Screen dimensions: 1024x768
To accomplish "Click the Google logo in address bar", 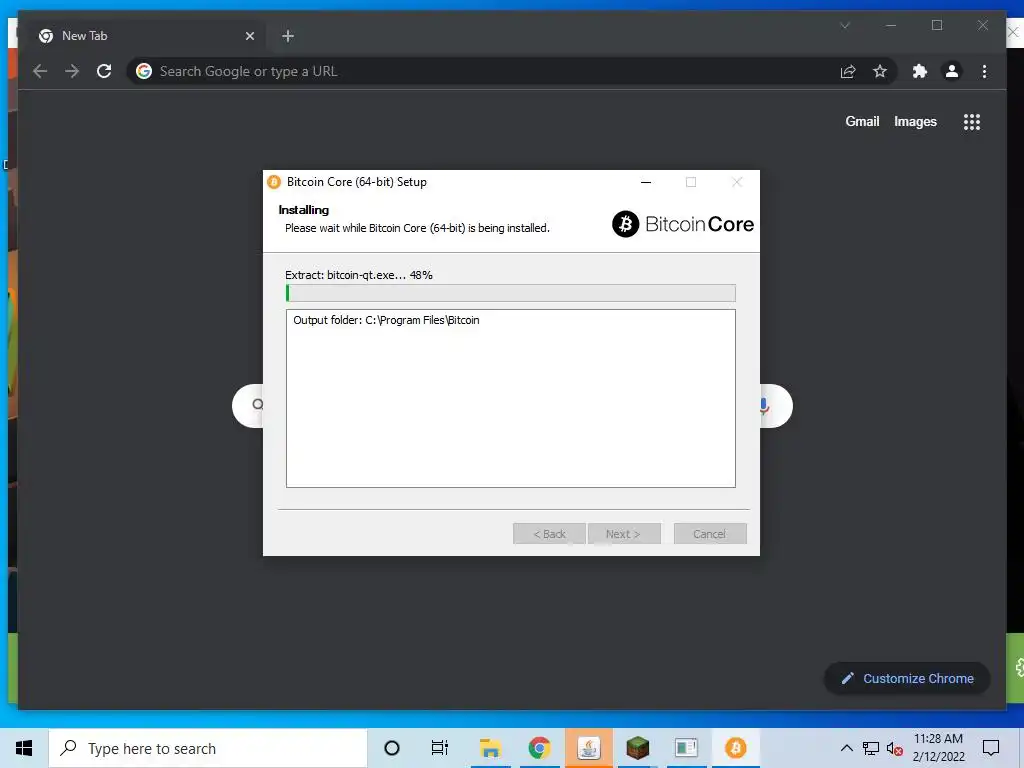I will point(144,71).
